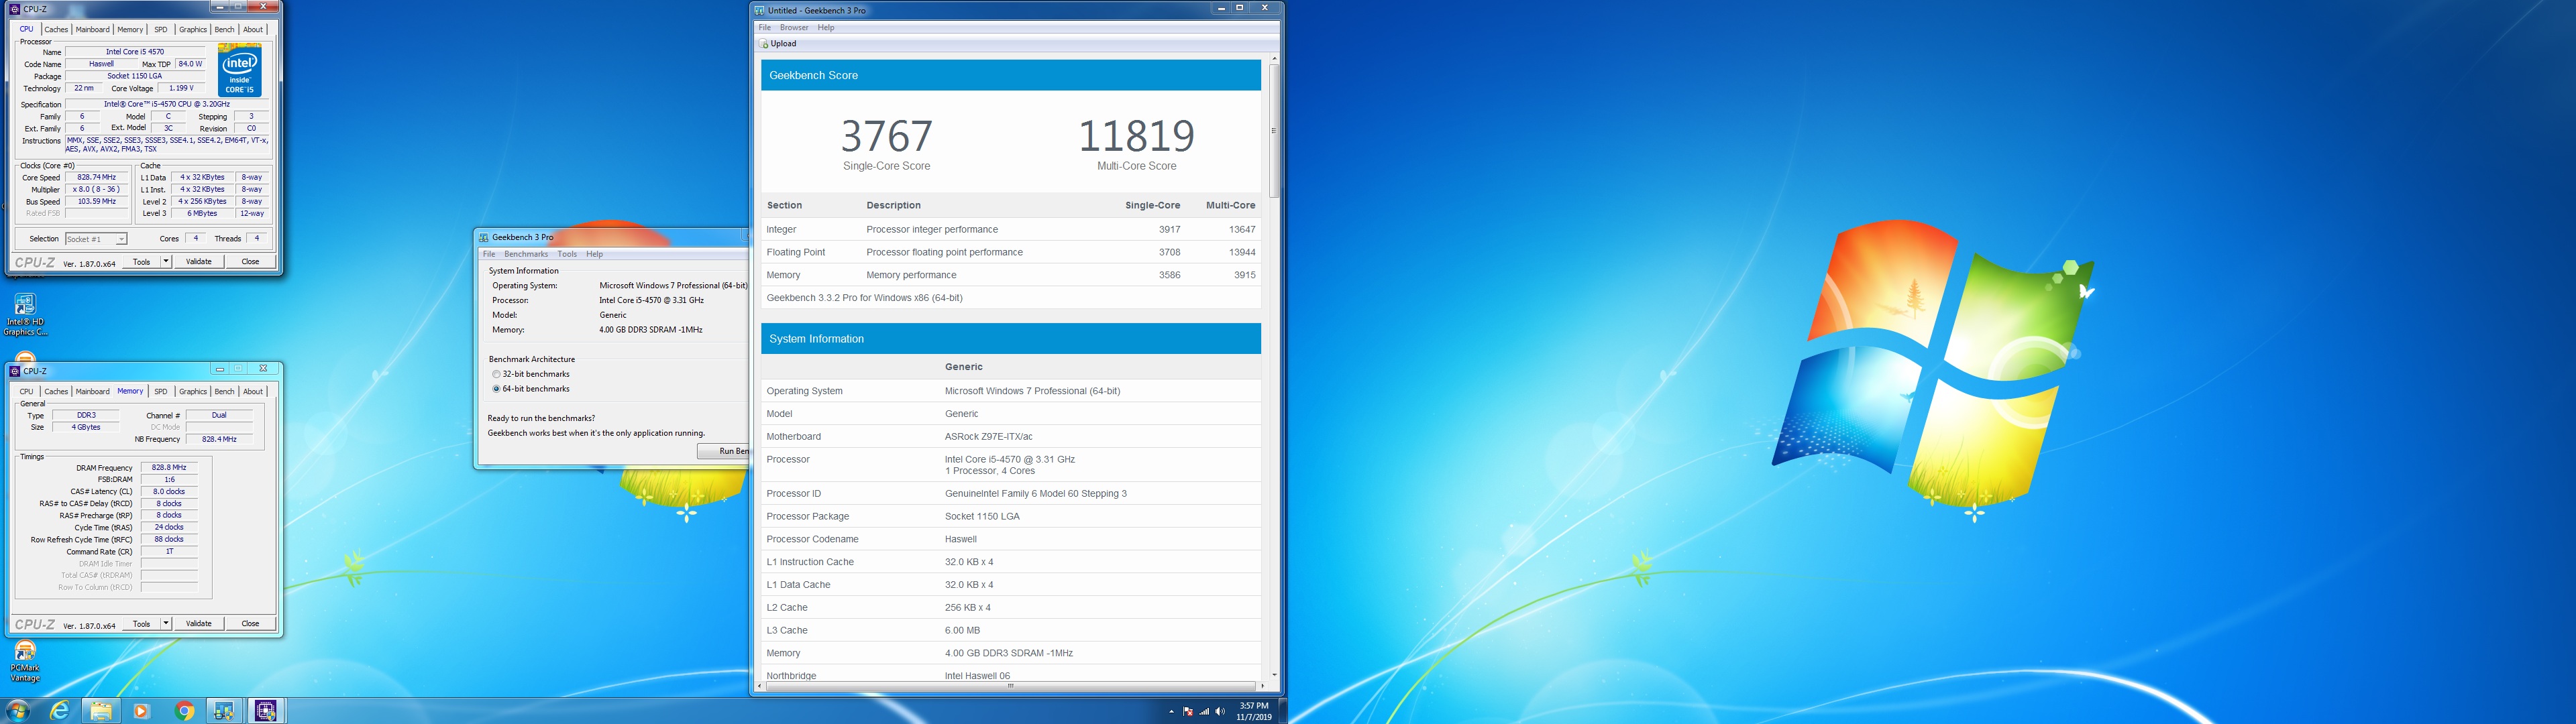
Task: Switch to Geekbench taskbar button
Action: [x=225, y=711]
